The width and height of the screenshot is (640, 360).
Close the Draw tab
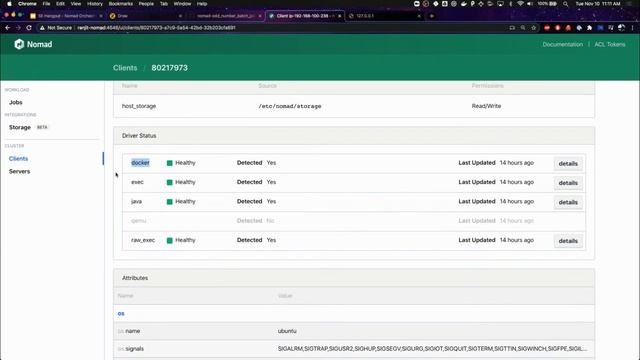click(x=180, y=16)
